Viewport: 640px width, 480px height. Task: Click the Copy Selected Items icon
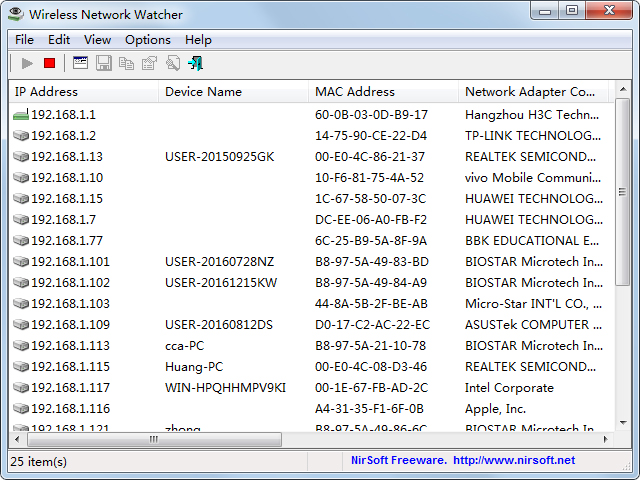point(126,63)
